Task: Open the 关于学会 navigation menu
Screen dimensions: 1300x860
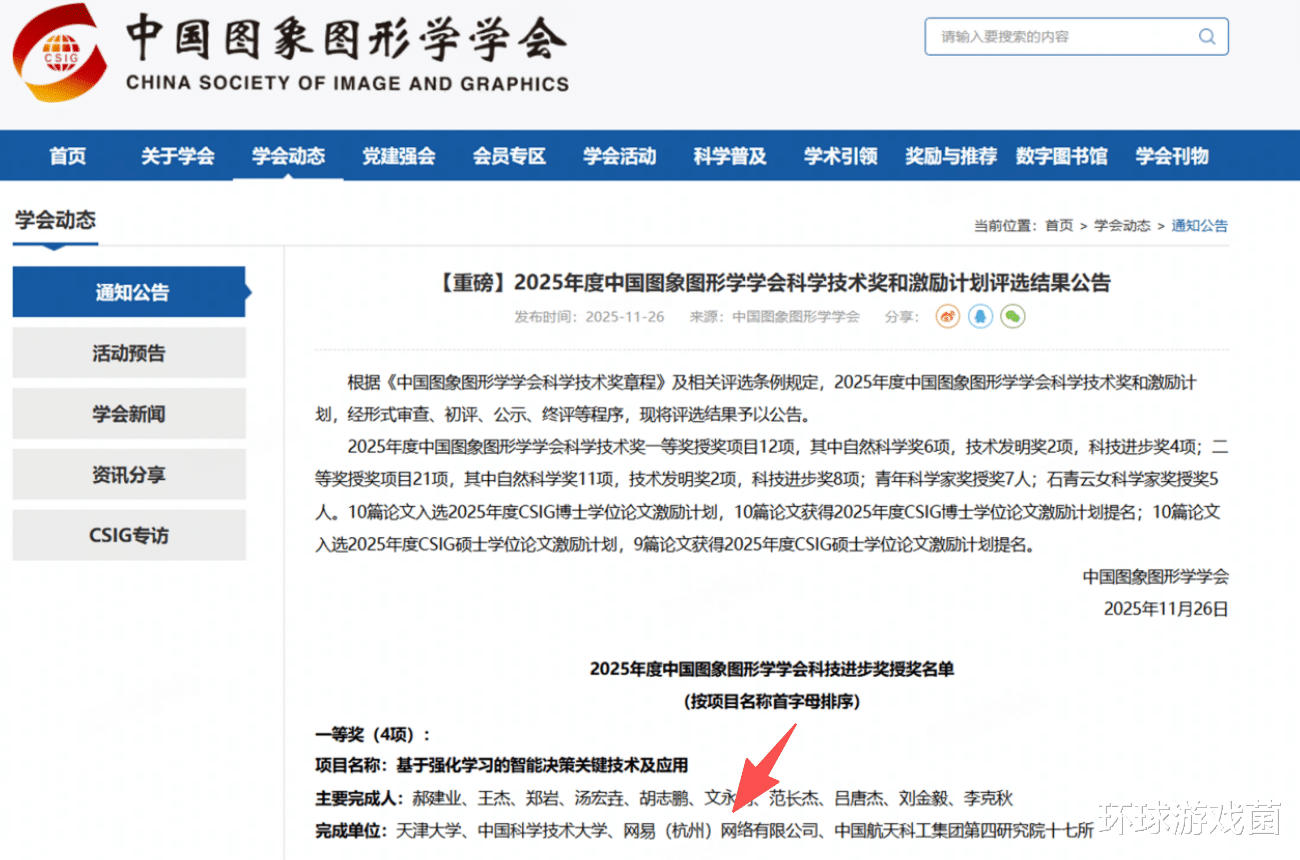Action: pos(178,156)
